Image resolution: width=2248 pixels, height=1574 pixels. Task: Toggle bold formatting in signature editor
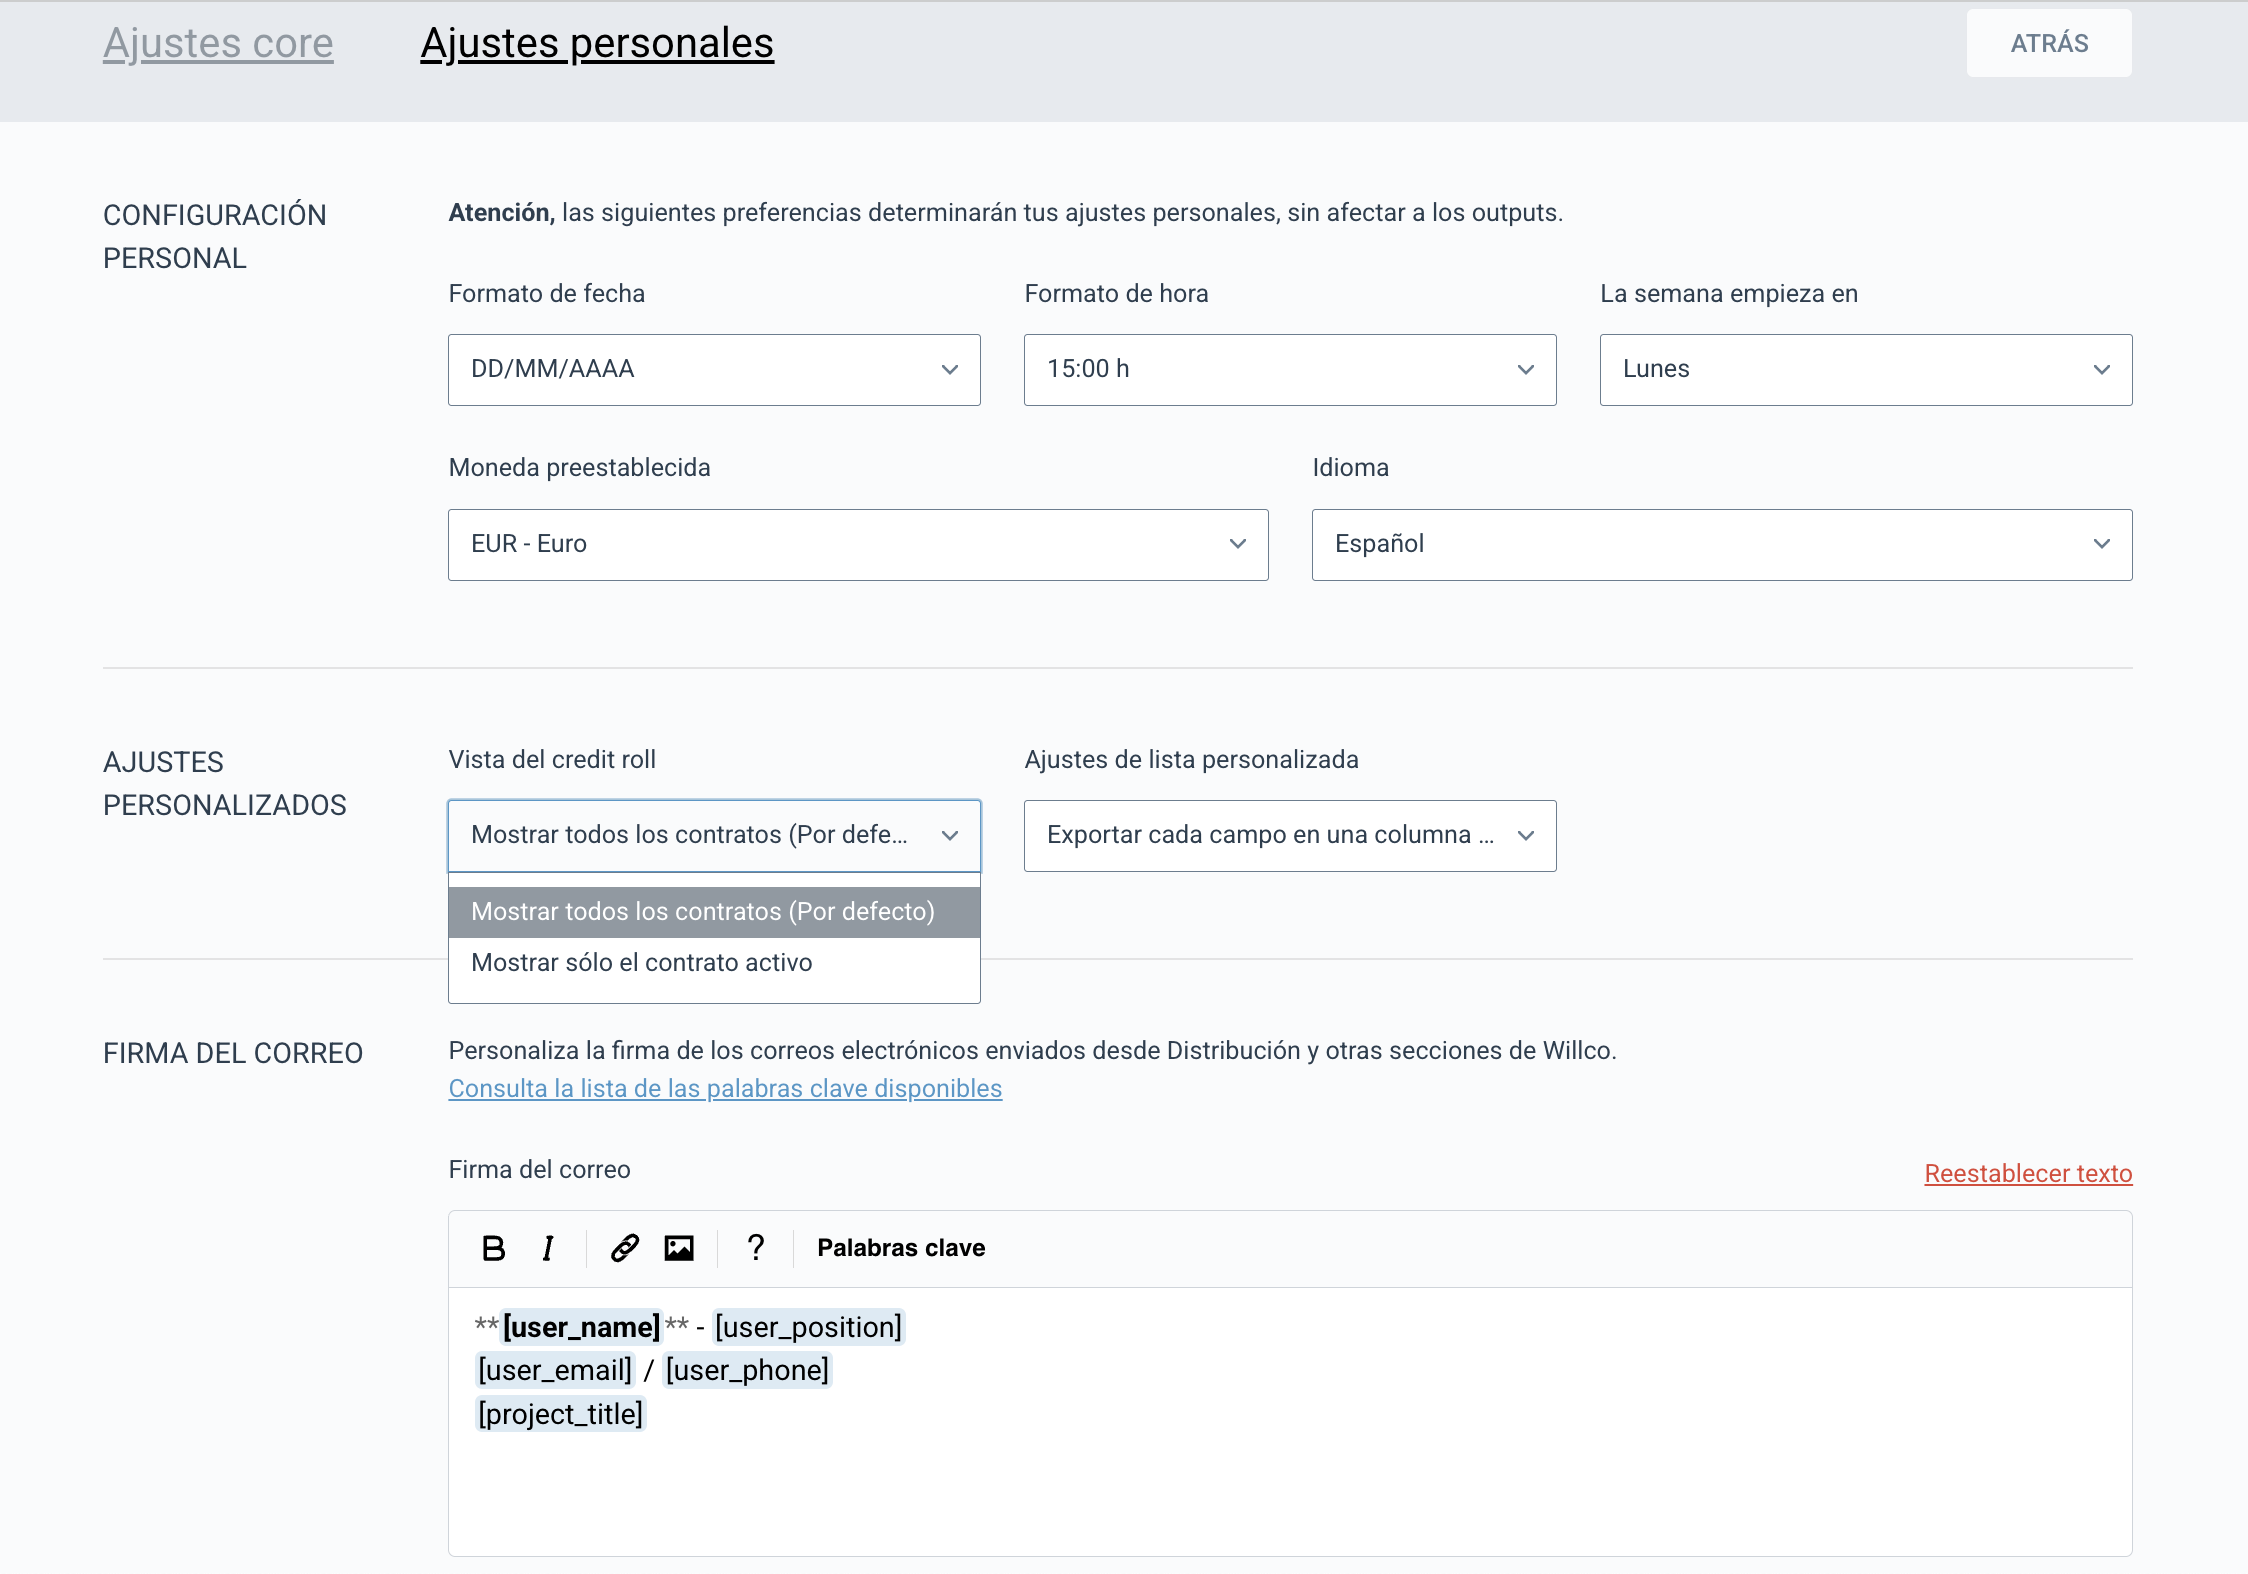point(493,1248)
